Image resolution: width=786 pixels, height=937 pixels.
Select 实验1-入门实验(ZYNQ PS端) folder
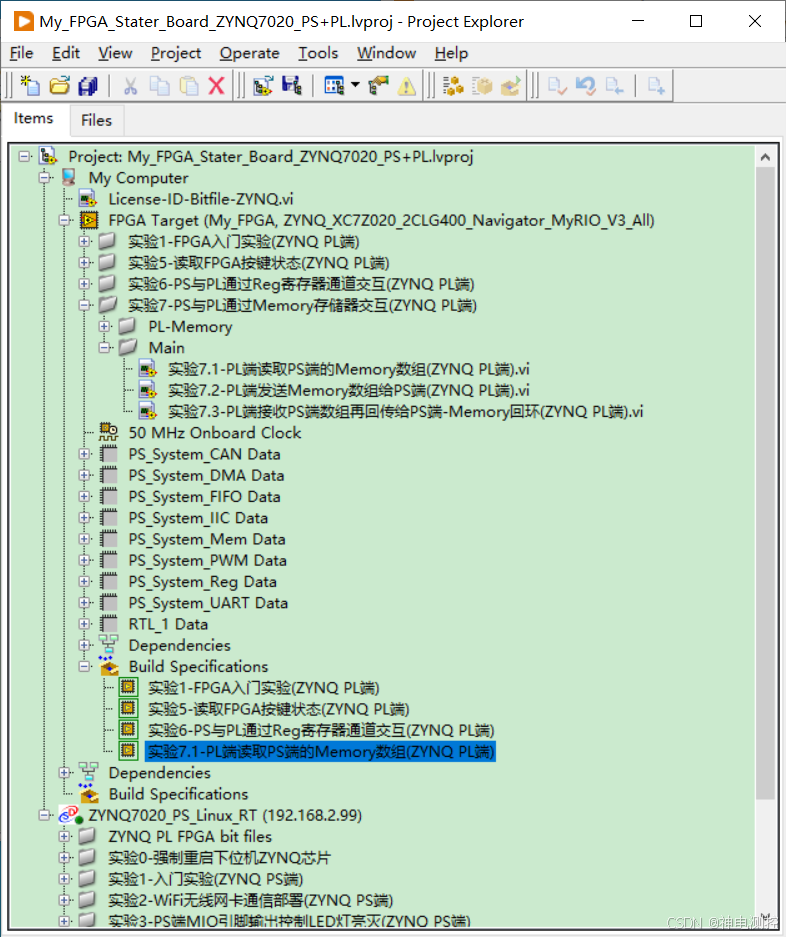(206, 879)
